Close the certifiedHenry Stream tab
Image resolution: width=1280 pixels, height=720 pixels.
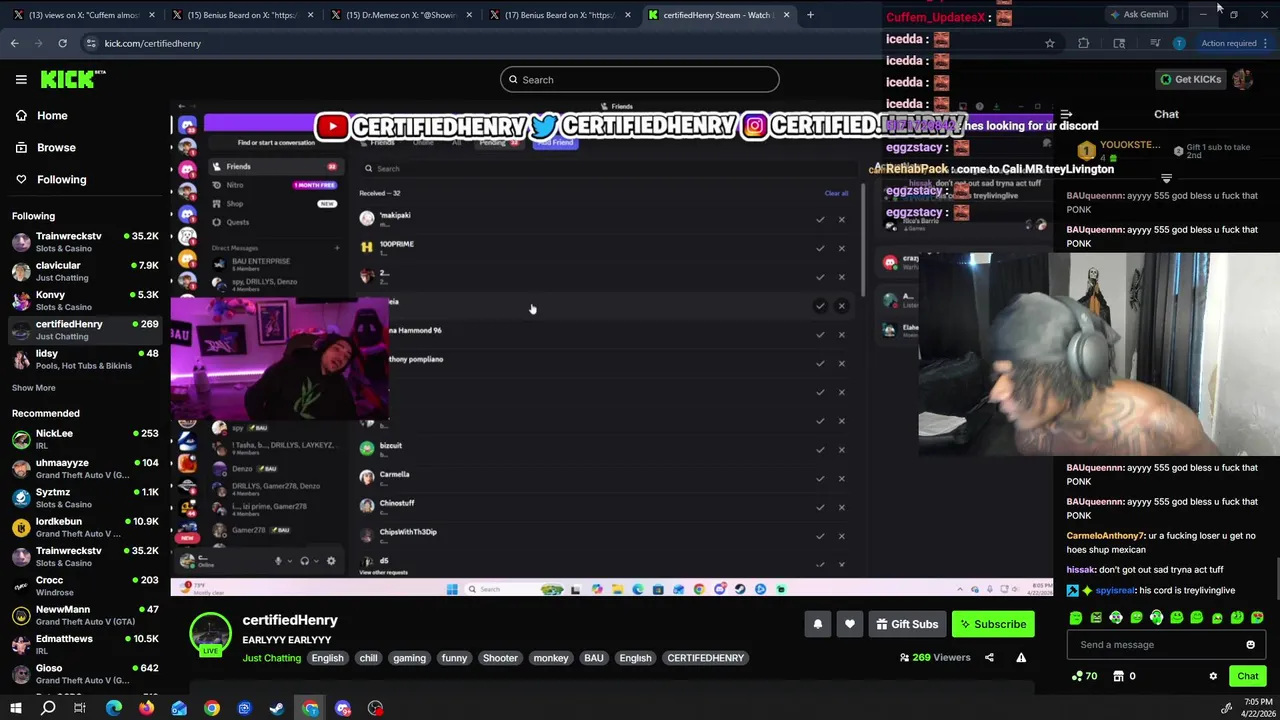click(786, 15)
